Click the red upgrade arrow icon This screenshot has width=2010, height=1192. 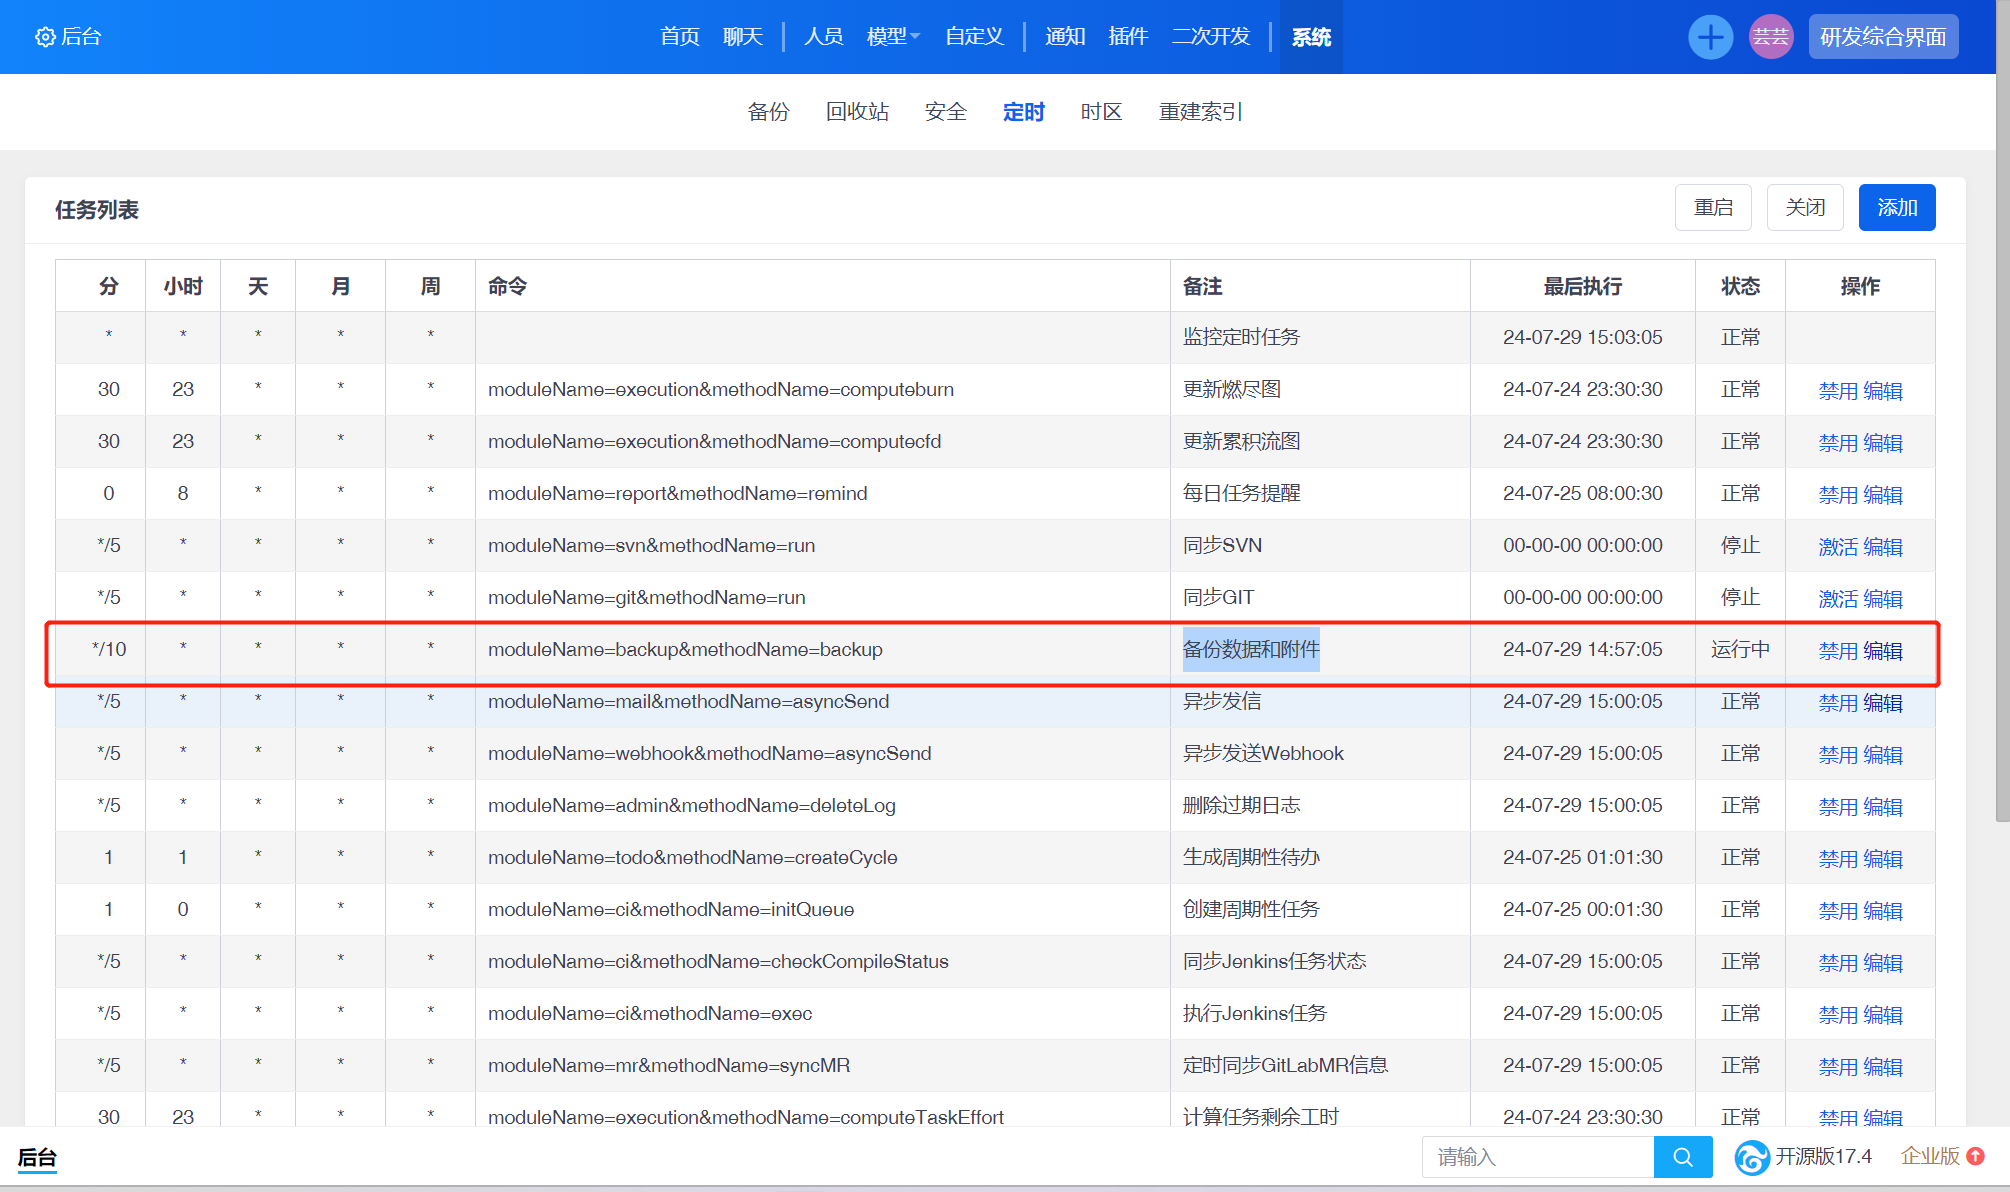pyautogui.click(x=1975, y=1156)
